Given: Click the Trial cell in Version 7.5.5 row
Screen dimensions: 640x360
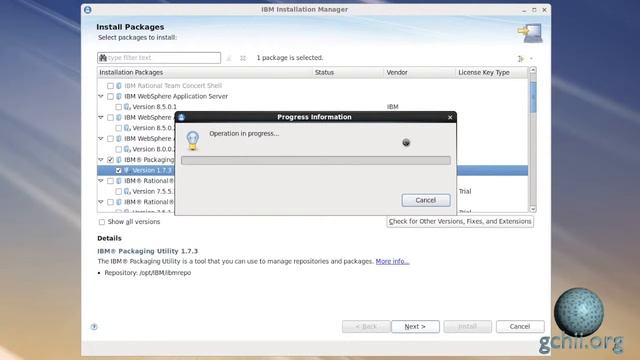Looking at the screenshot, I should [x=465, y=191].
